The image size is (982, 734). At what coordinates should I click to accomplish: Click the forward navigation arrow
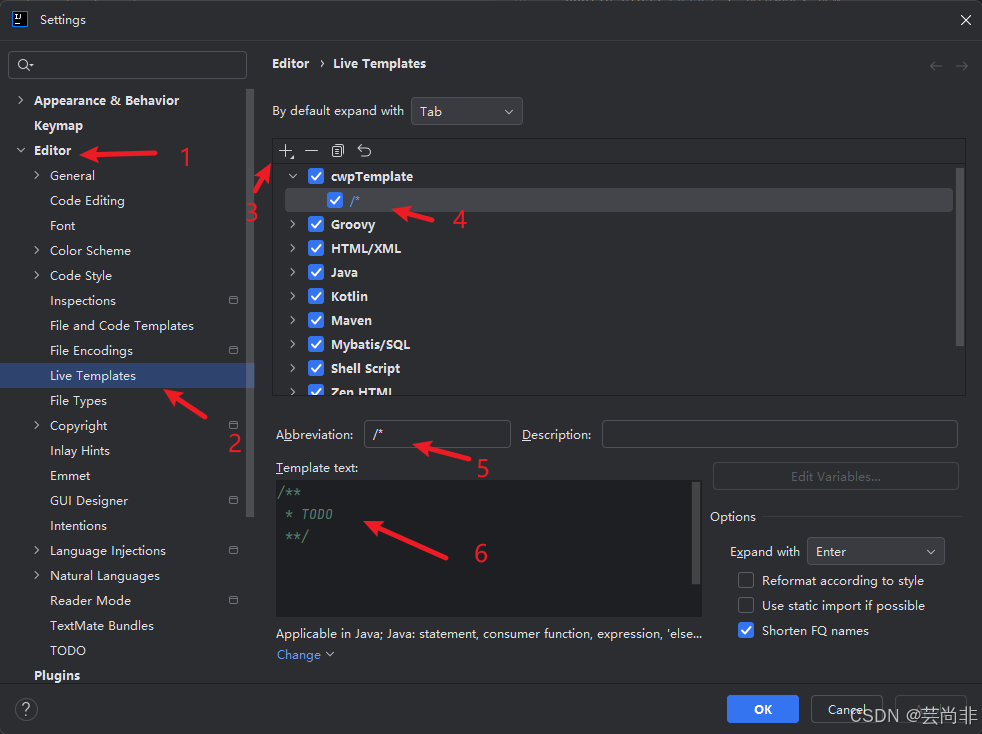coord(962,66)
